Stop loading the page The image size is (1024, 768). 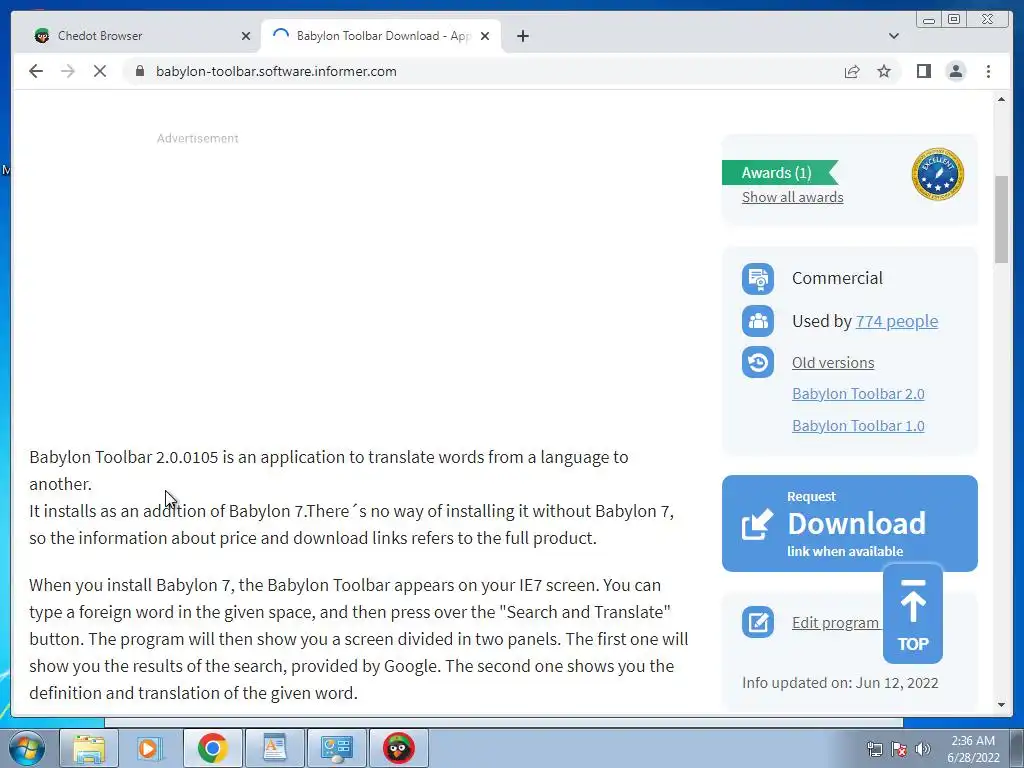[100, 71]
